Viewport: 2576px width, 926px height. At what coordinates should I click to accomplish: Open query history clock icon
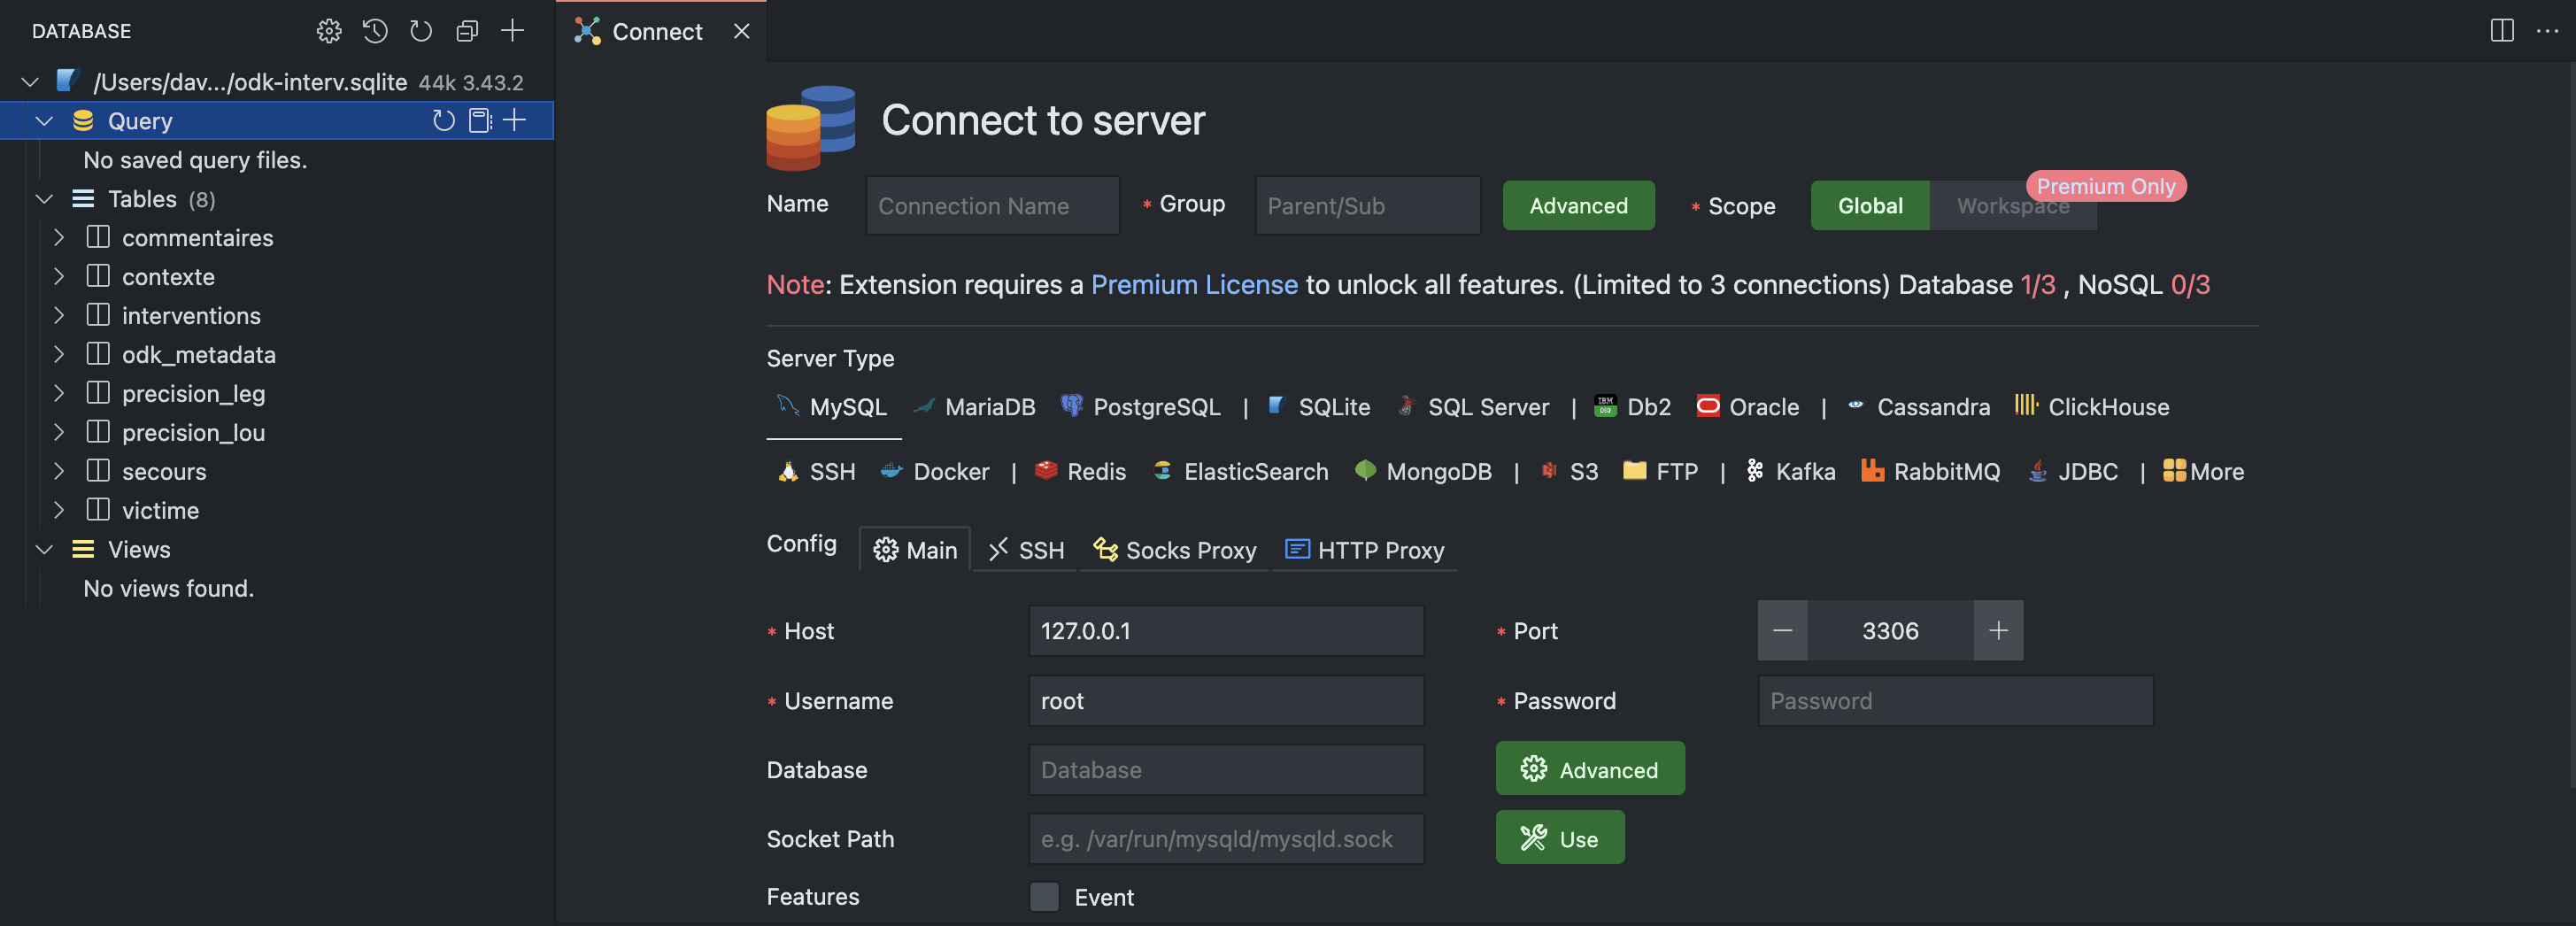[x=375, y=31]
